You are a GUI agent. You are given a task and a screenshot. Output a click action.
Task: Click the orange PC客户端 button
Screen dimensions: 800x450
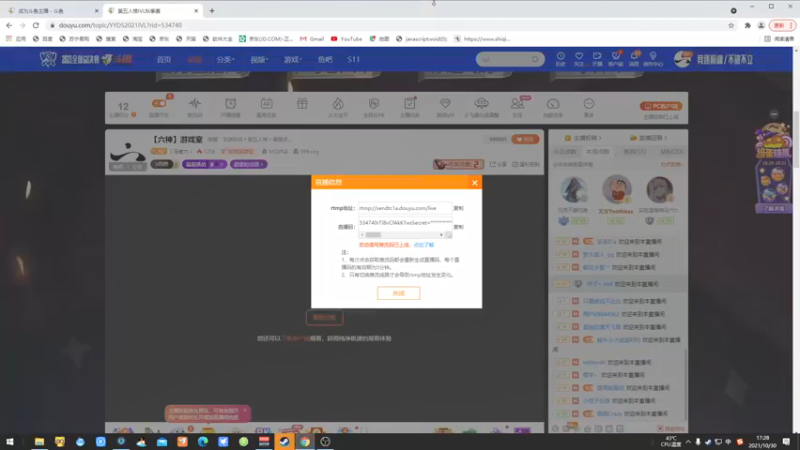(x=661, y=106)
